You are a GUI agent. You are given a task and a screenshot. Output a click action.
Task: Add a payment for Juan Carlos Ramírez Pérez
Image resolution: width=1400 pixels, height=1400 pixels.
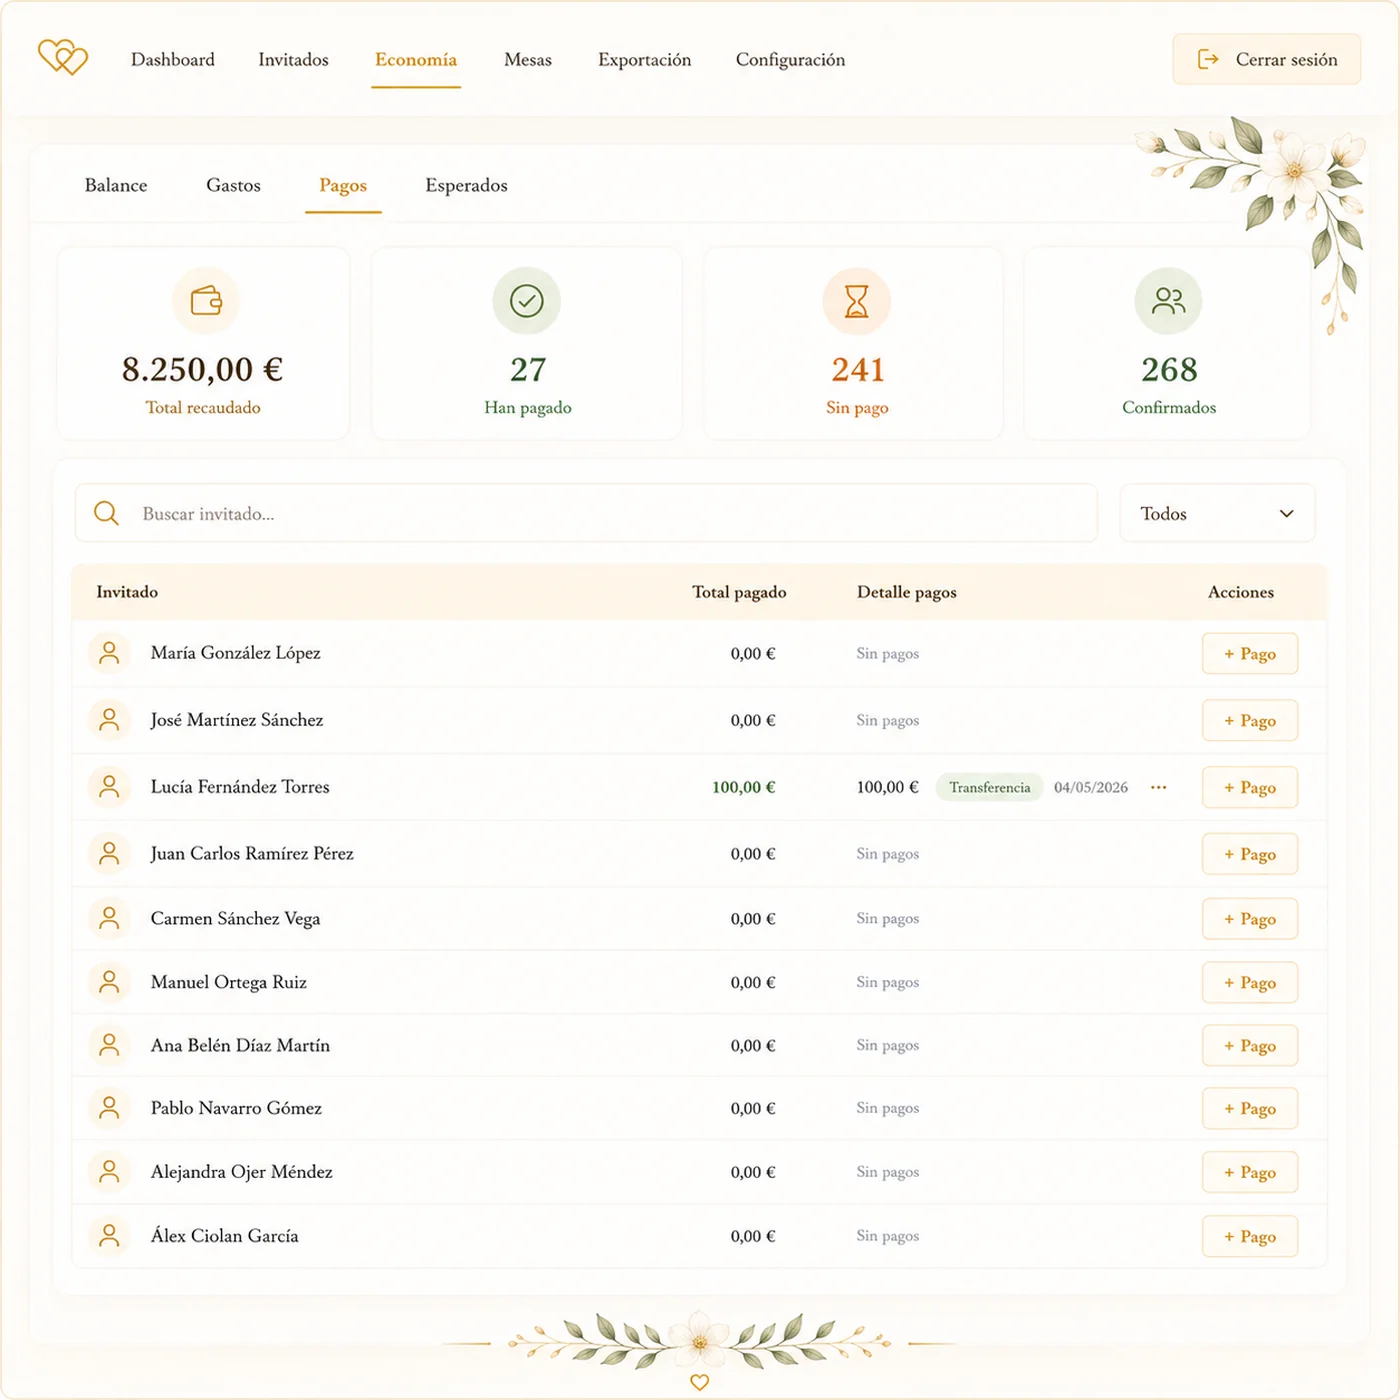click(x=1250, y=854)
